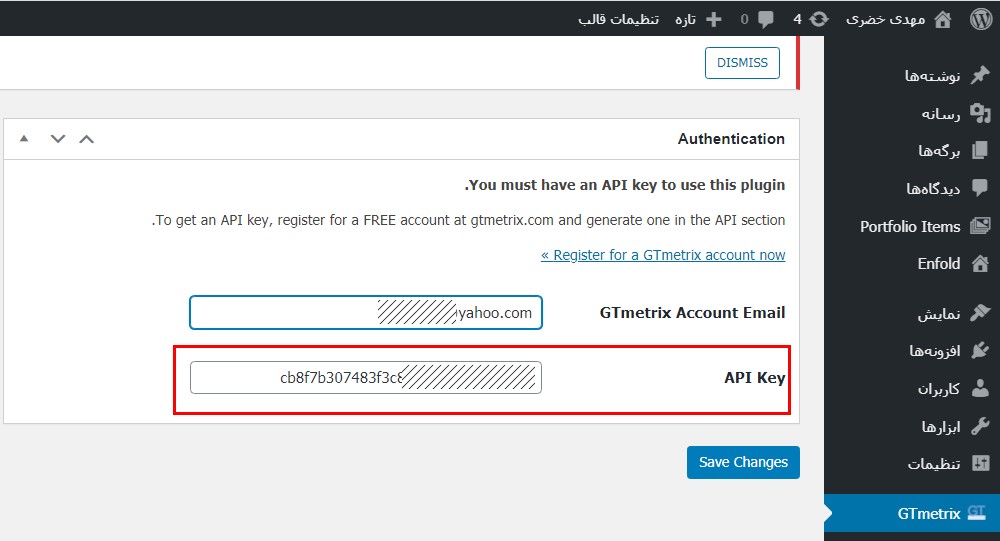The width and height of the screenshot is (1000, 541).
Task: Click the pages icon beside برگه‌ها
Action: [x=980, y=151]
